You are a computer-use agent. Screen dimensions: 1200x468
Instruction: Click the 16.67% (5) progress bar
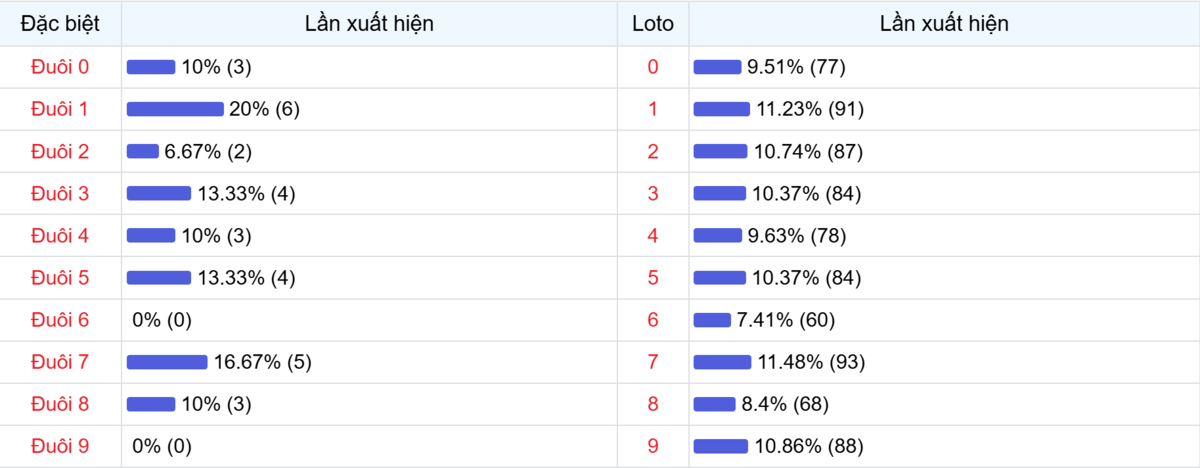[167, 362]
